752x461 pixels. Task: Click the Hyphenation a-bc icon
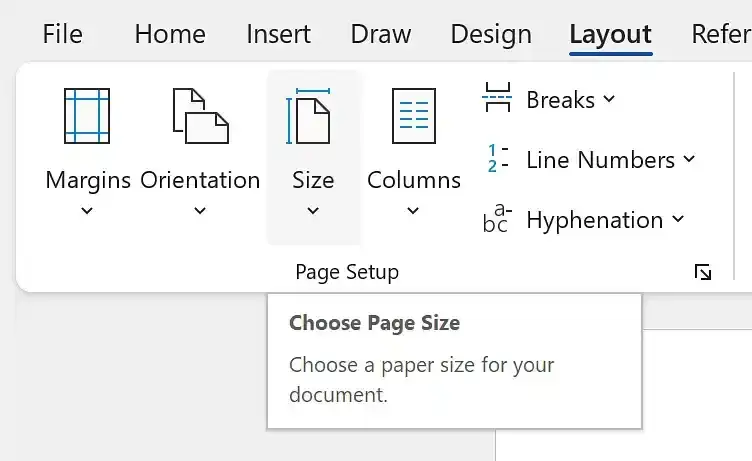497,217
